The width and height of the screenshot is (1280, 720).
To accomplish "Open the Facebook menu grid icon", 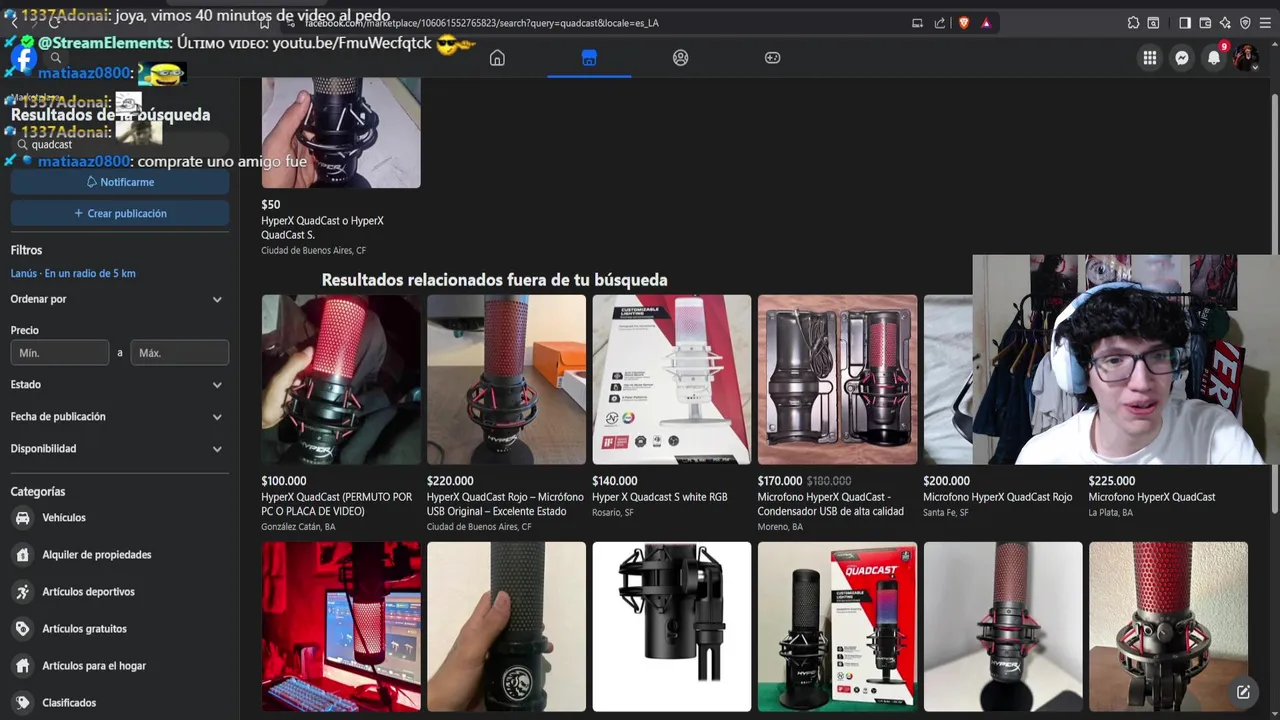I will (1150, 58).
